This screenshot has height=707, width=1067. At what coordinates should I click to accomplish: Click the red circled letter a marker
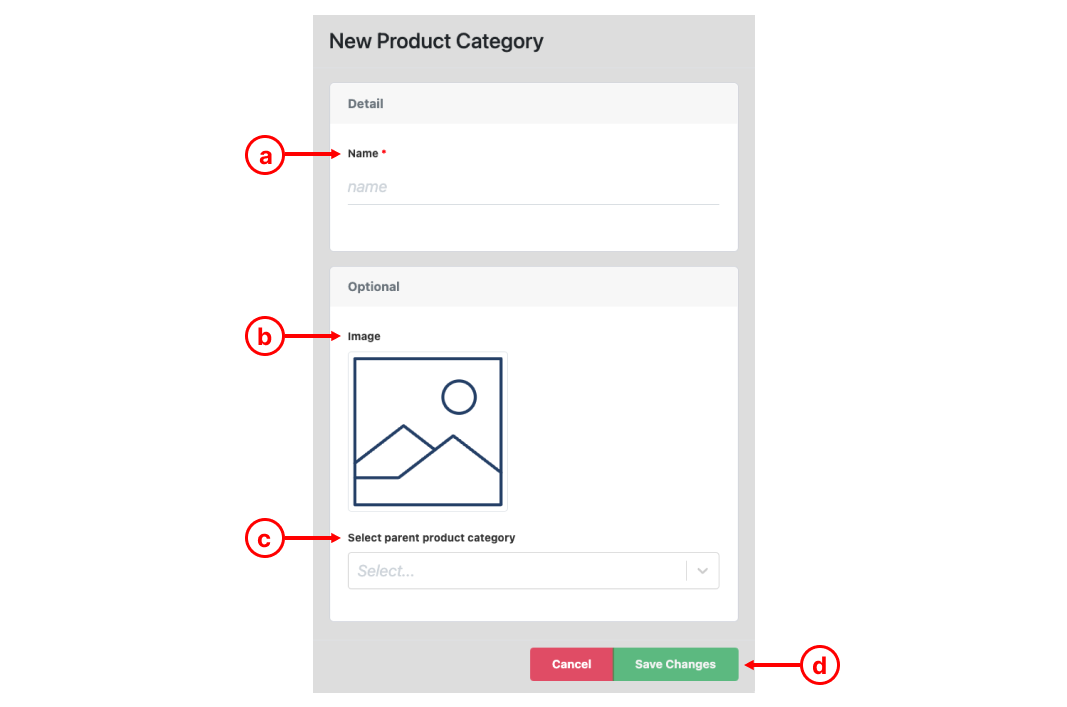(x=265, y=155)
